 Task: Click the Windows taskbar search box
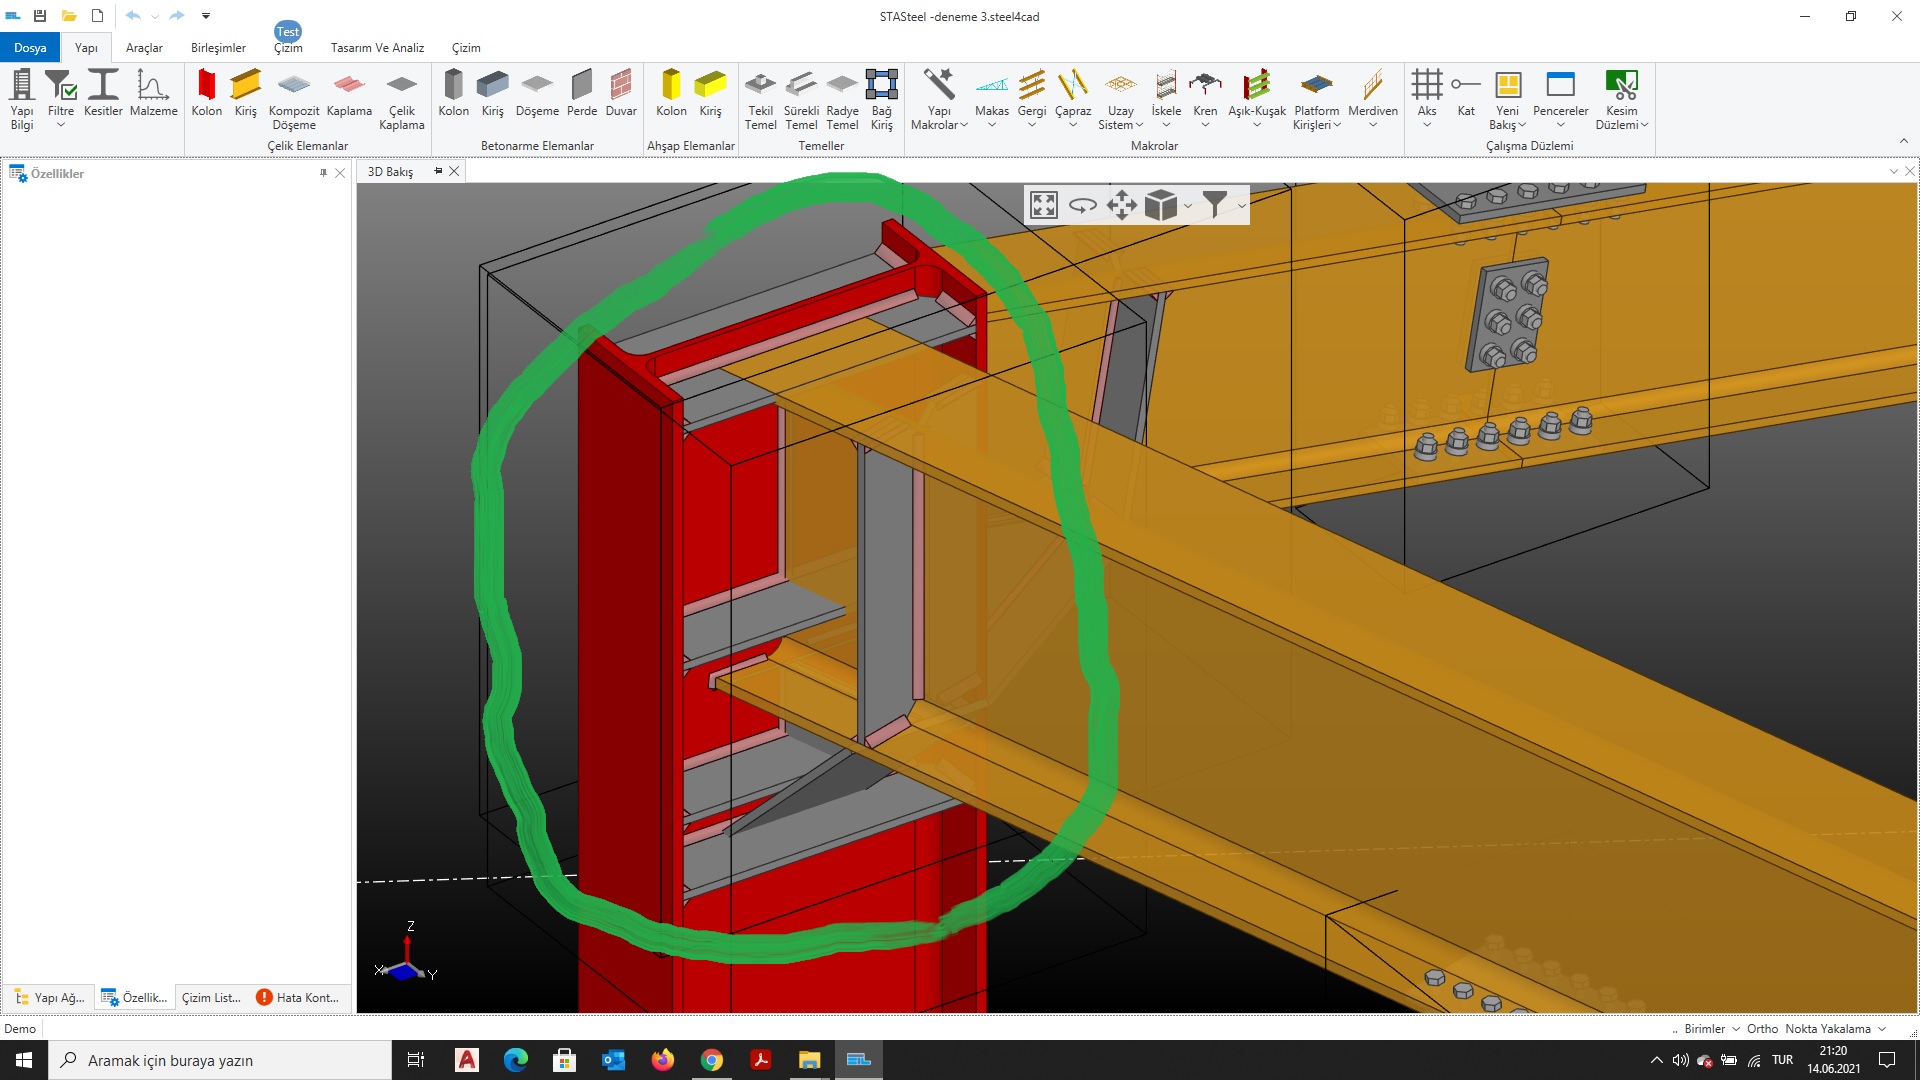(220, 1060)
